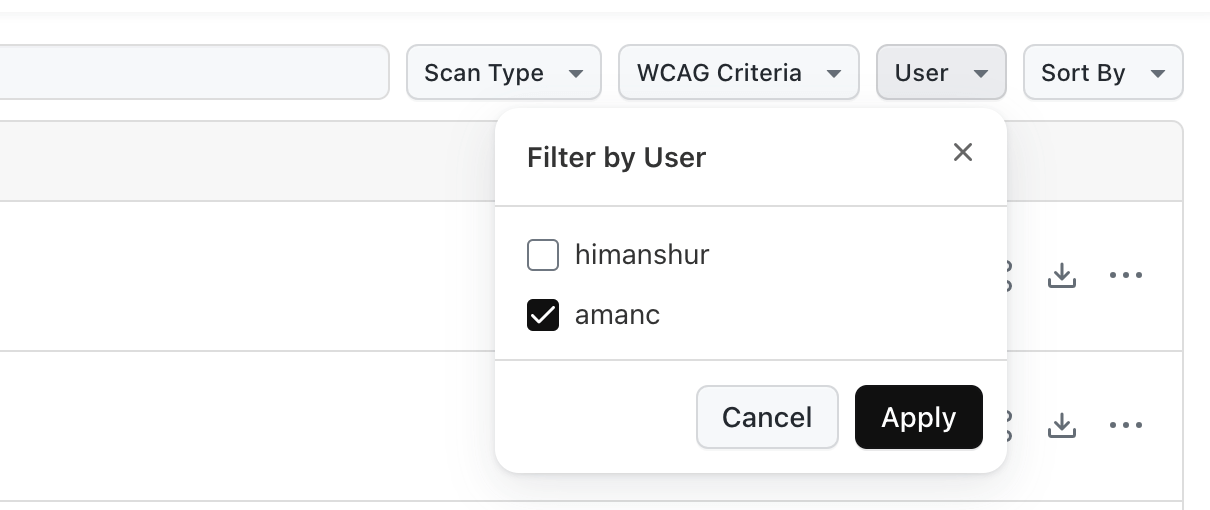Click the search input field
This screenshot has width=1210, height=510.
(190, 72)
